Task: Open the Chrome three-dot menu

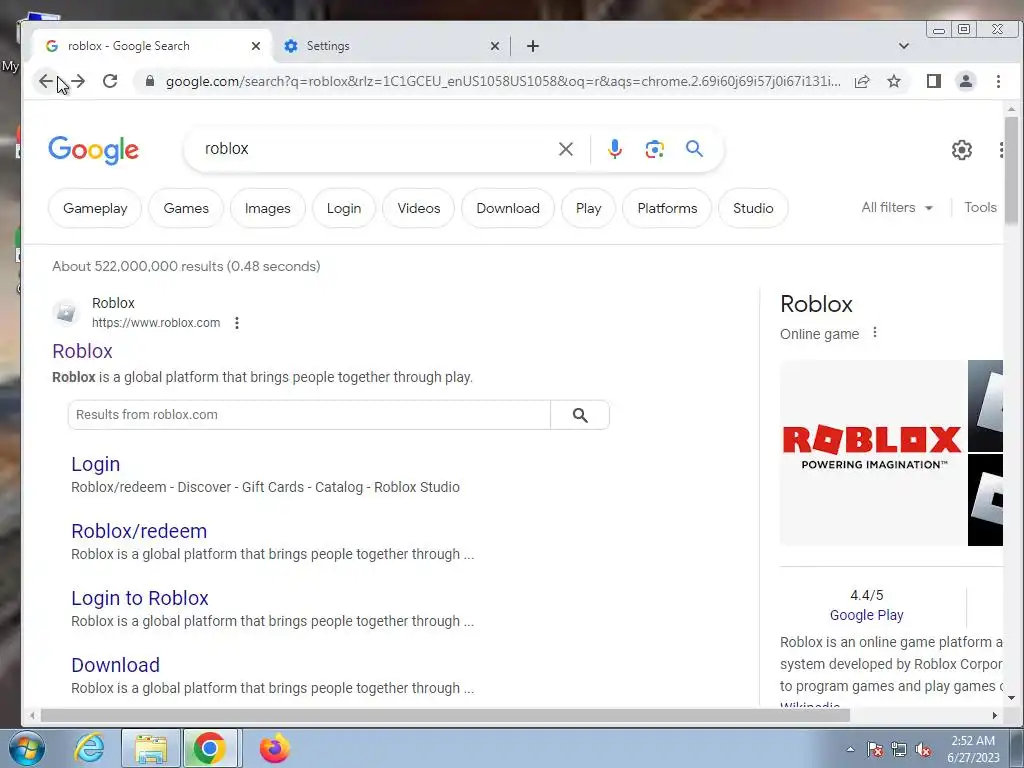Action: (998, 81)
